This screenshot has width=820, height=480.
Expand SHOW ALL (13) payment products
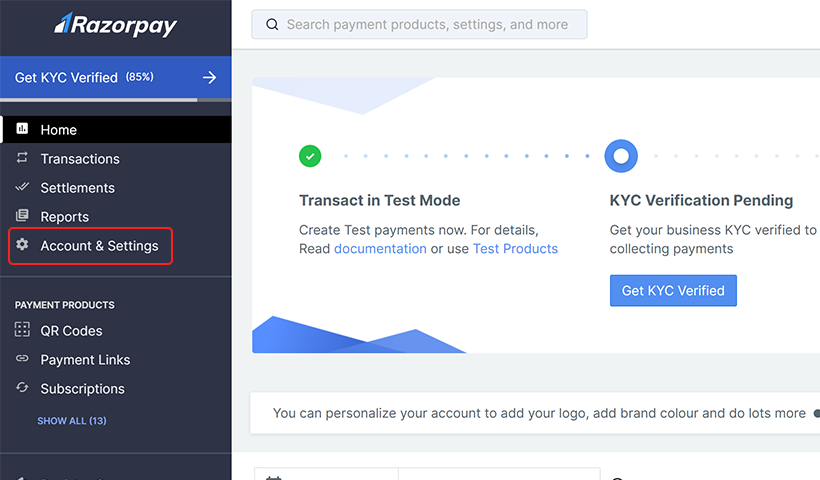pos(72,420)
